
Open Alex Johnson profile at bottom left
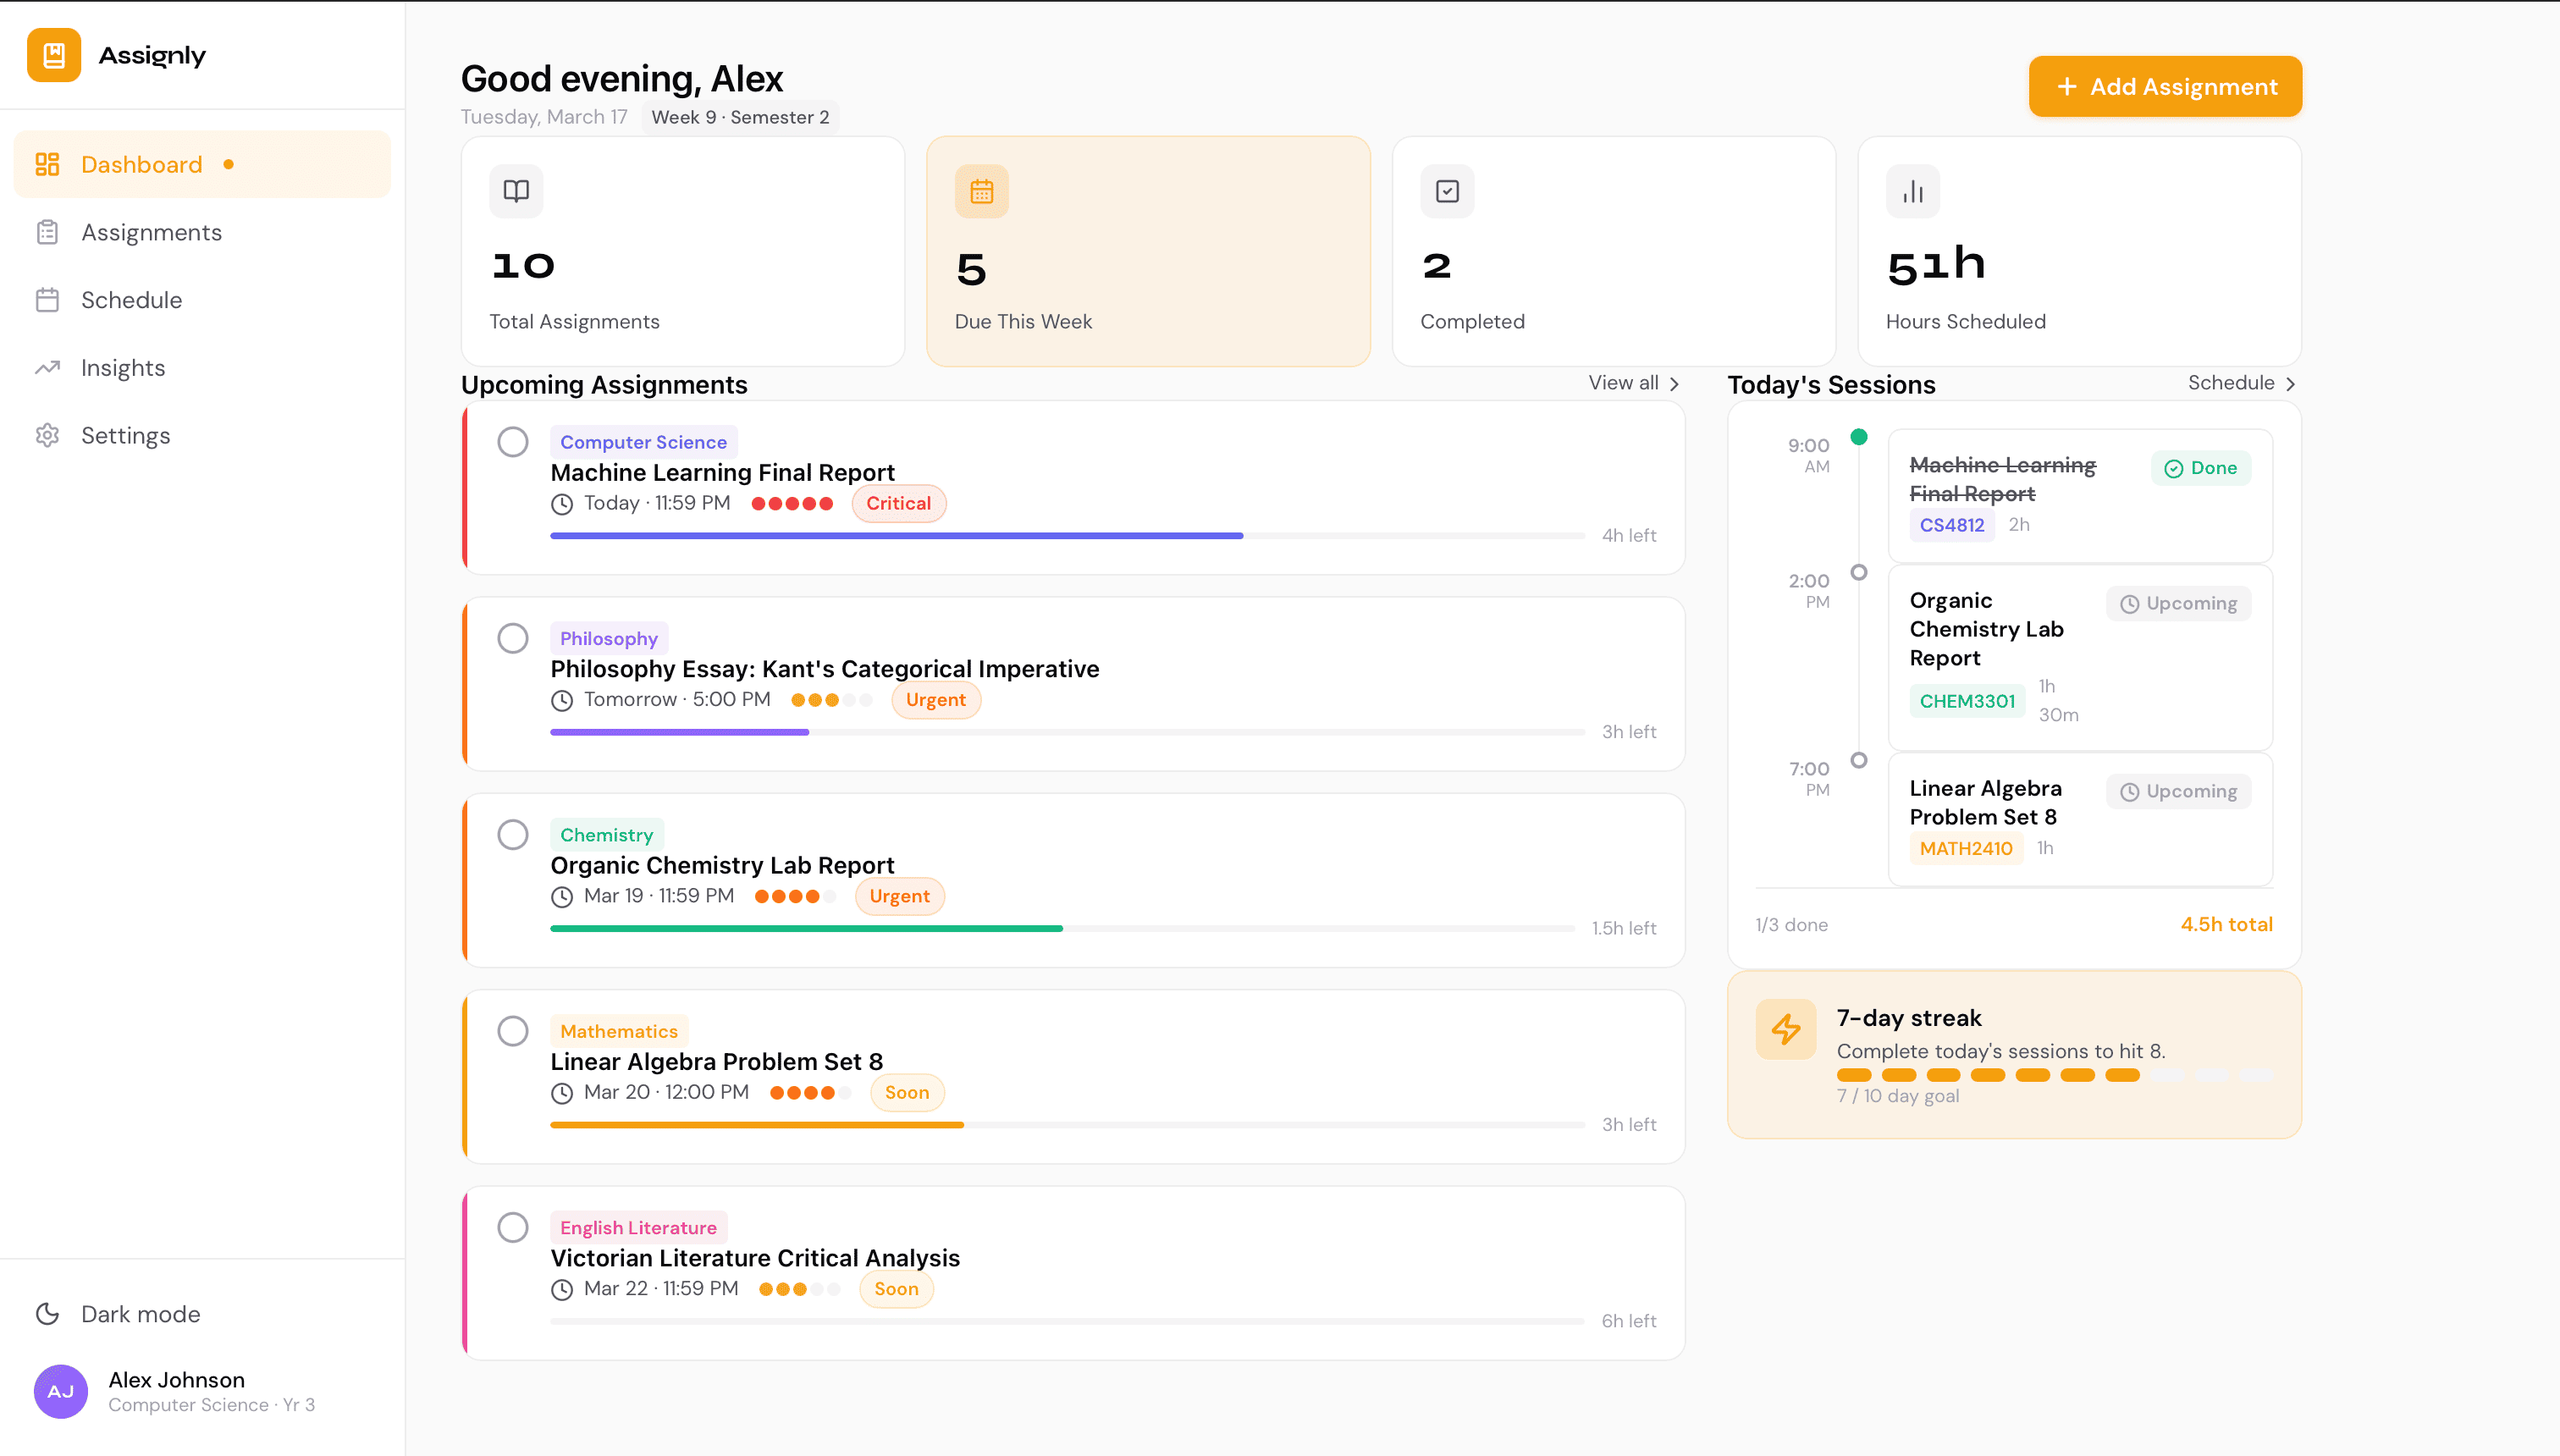pos(176,1390)
